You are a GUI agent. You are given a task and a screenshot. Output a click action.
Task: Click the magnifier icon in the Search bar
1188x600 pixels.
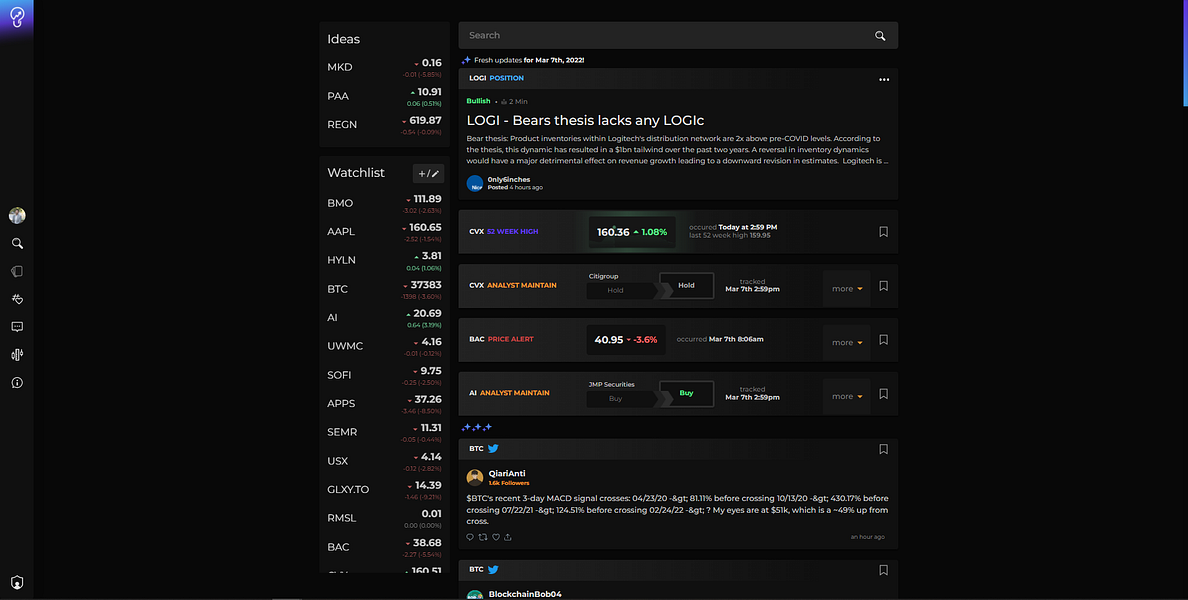[x=880, y=36]
